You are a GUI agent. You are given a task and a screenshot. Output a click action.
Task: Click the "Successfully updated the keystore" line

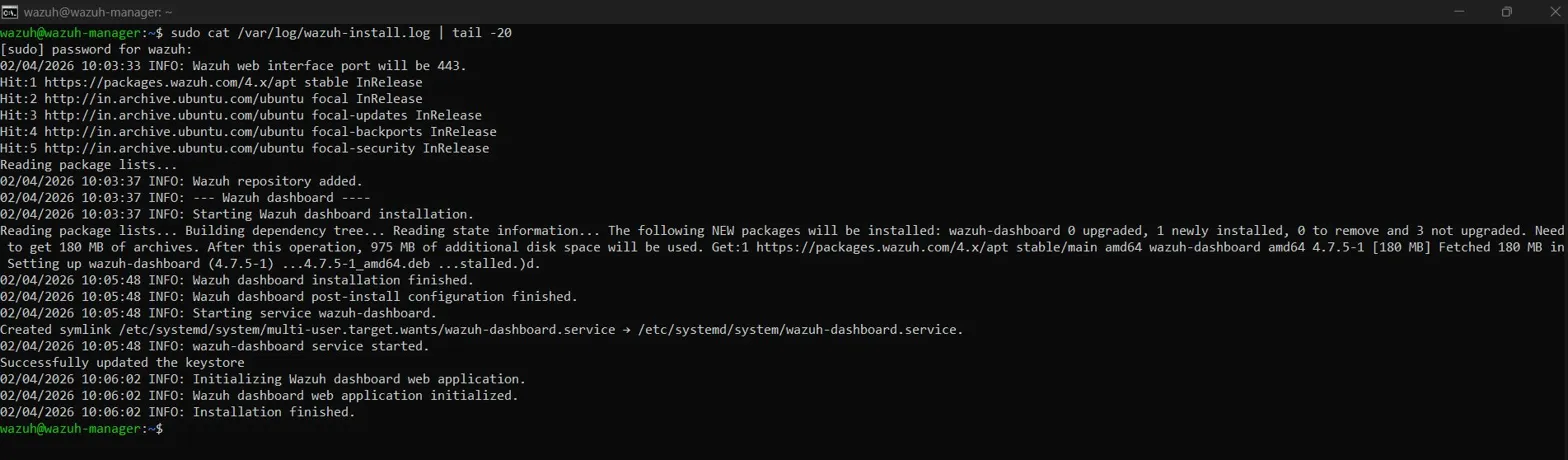122,362
